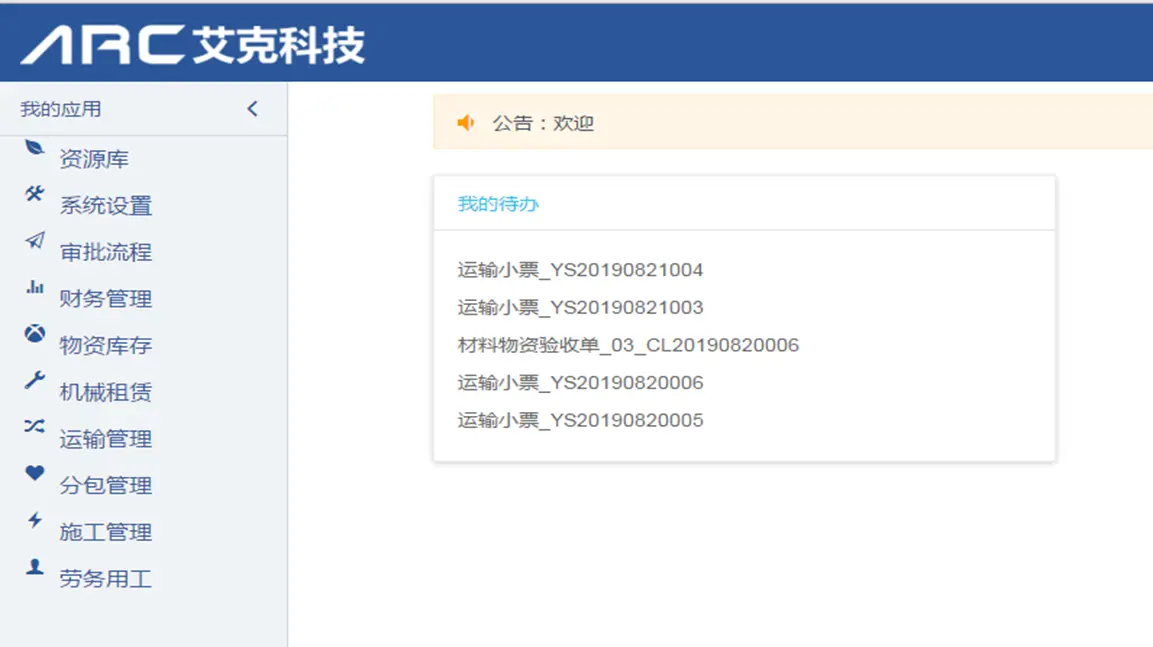Click the speaker icon in announcement bar
The width and height of the screenshot is (1153, 647).
pyautogui.click(x=465, y=123)
